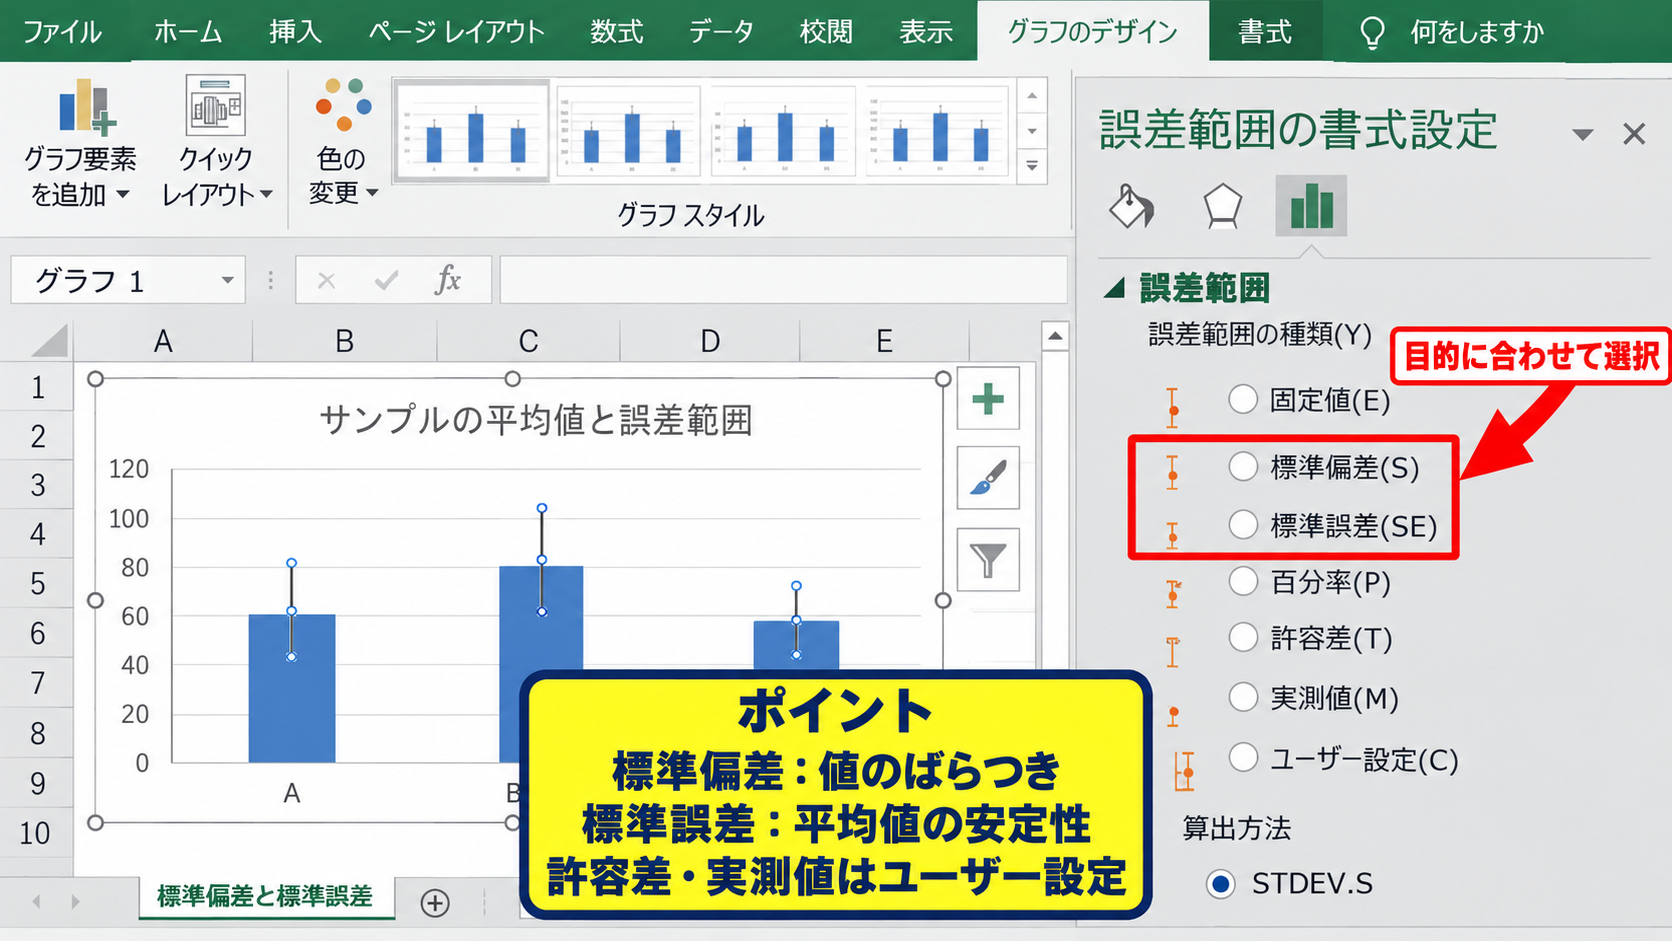Click the chart elements plus button

click(988, 399)
